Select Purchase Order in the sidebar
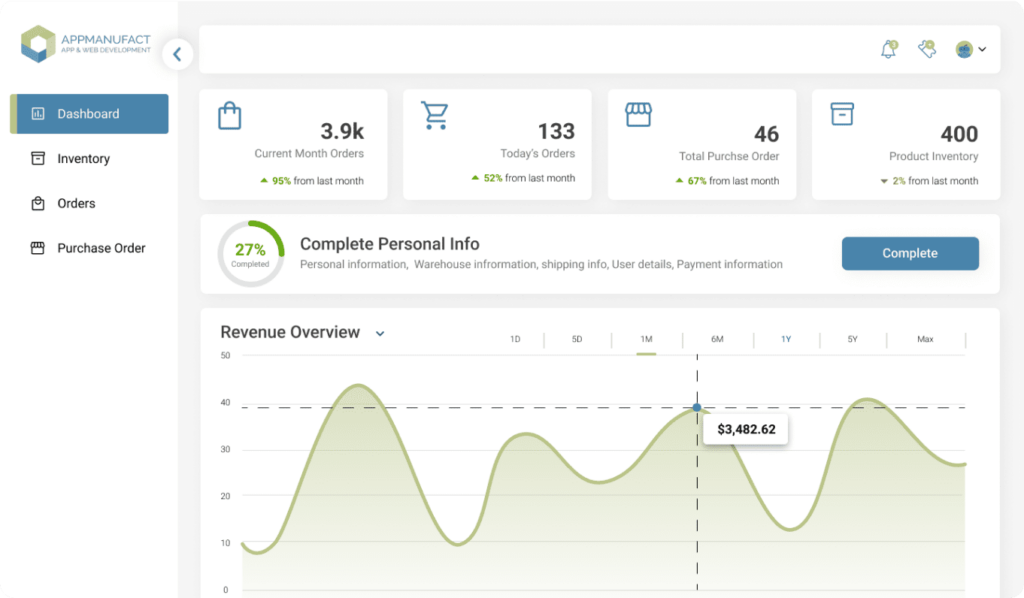This screenshot has height=598, width=1024. click(x=101, y=248)
